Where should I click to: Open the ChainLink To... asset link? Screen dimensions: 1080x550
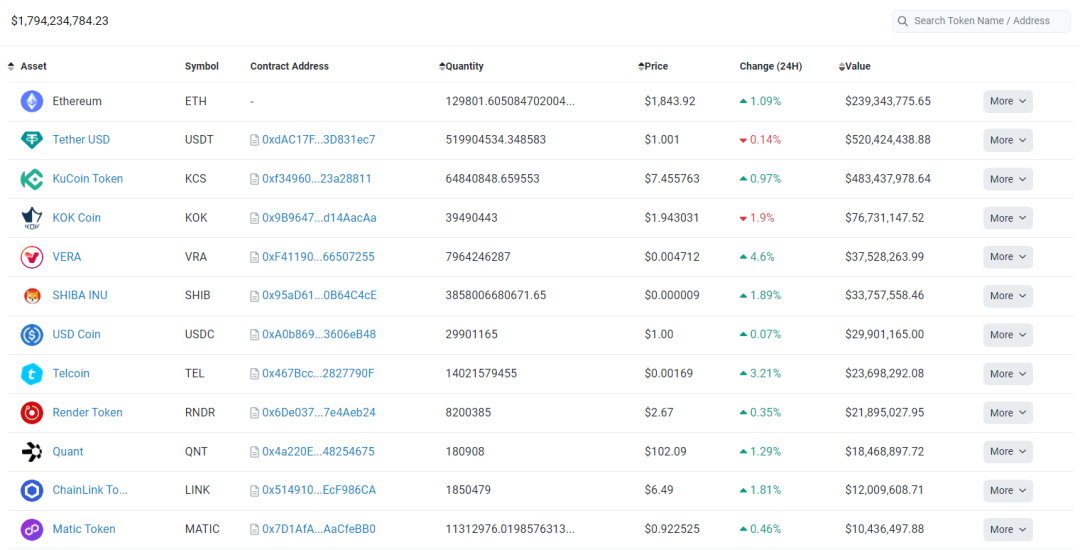point(90,490)
